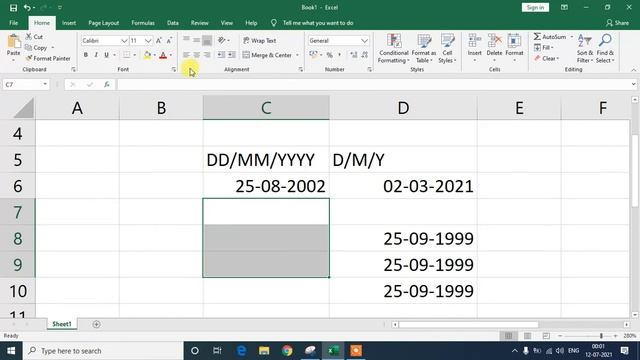
Task: Open the font name dropdown (Calibri)
Action: [x=124, y=41]
